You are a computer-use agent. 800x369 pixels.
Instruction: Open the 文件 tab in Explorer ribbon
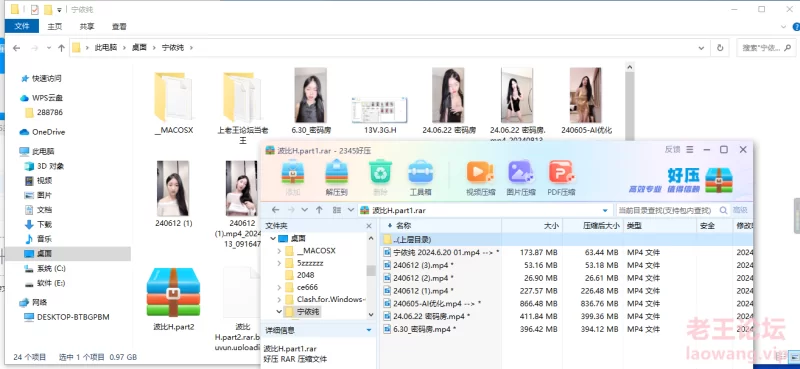pyautogui.click(x=22, y=26)
